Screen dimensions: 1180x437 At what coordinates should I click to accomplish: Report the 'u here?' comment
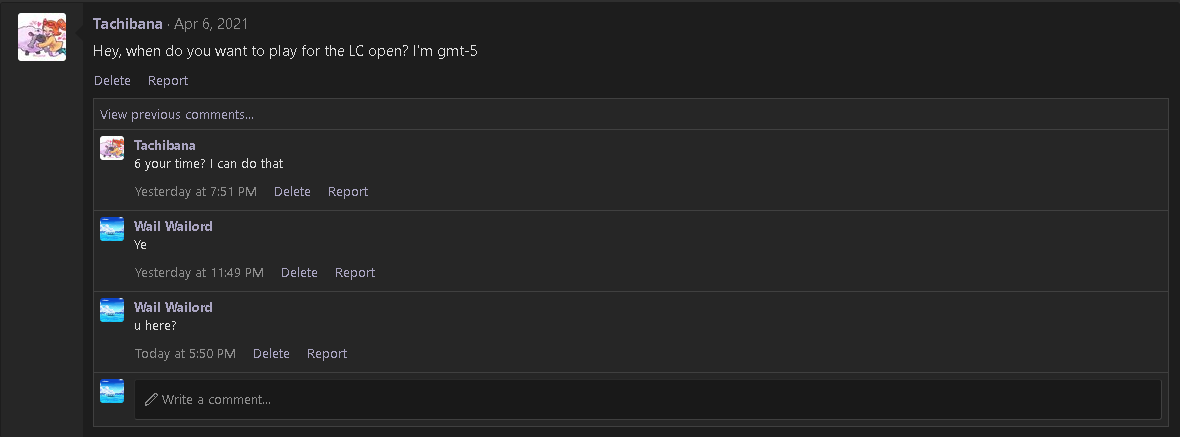pyautogui.click(x=327, y=353)
